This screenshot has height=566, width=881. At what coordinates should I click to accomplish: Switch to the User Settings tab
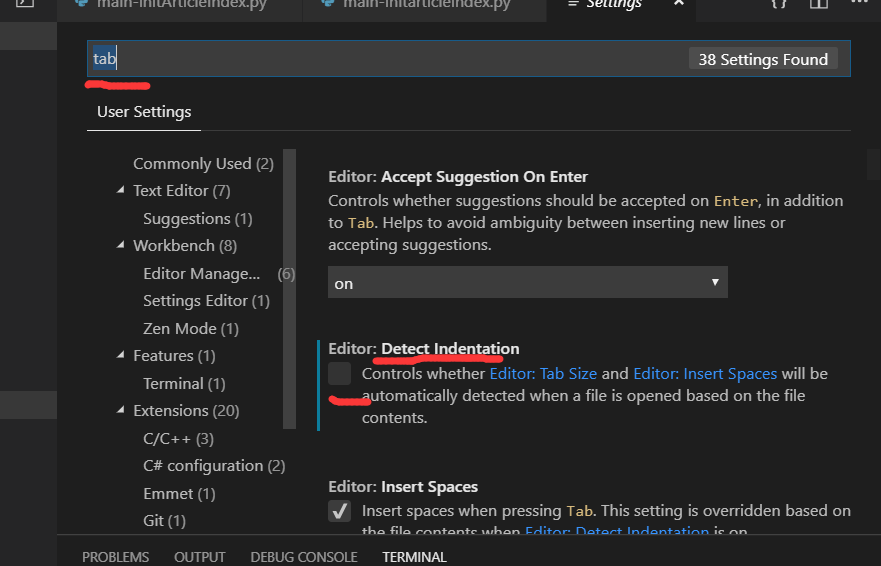pos(144,112)
